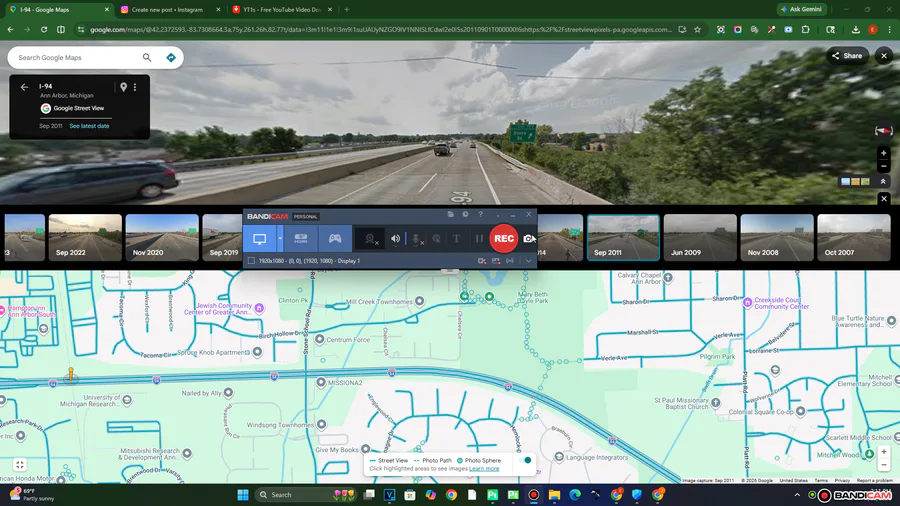
Task: Open Learn more link in legend
Action: [484, 469]
